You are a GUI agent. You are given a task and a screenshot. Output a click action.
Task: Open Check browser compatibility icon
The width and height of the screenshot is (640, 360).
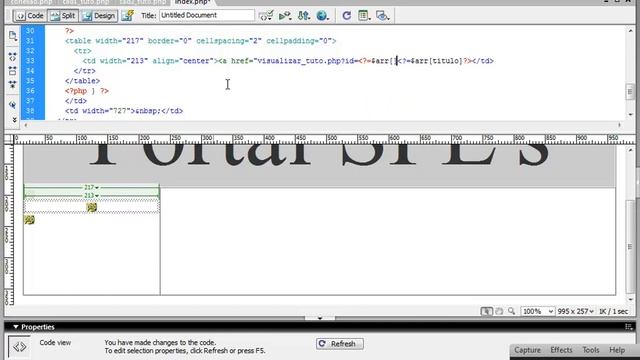pyautogui.click(x=285, y=16)
